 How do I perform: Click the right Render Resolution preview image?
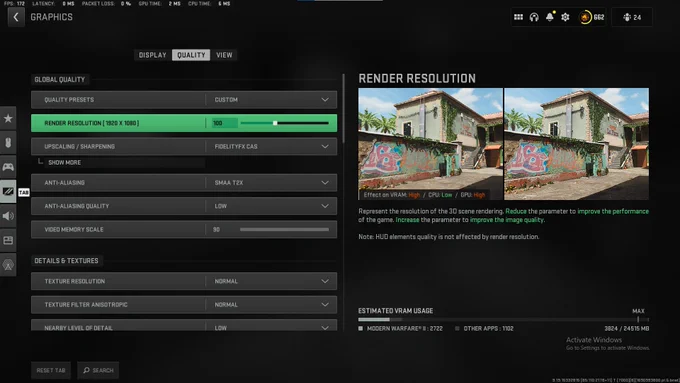point(576,144)
